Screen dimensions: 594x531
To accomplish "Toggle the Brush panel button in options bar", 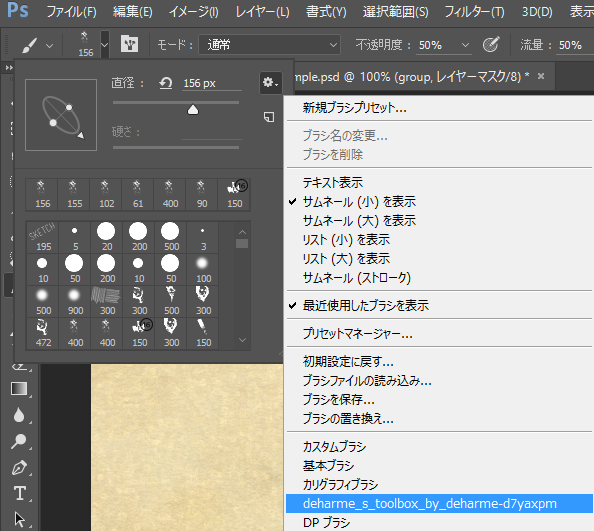I will coord(130,44).
